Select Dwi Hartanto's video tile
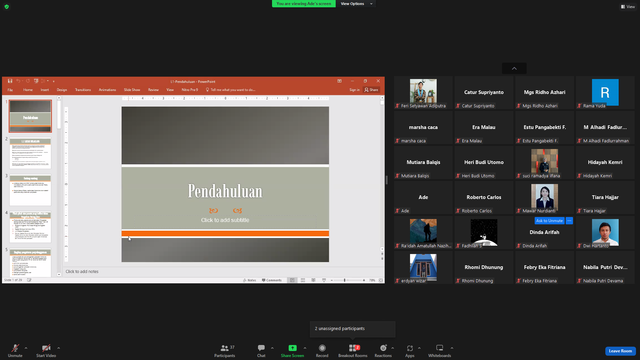640x360 pixels. click(x=605, y=233)
